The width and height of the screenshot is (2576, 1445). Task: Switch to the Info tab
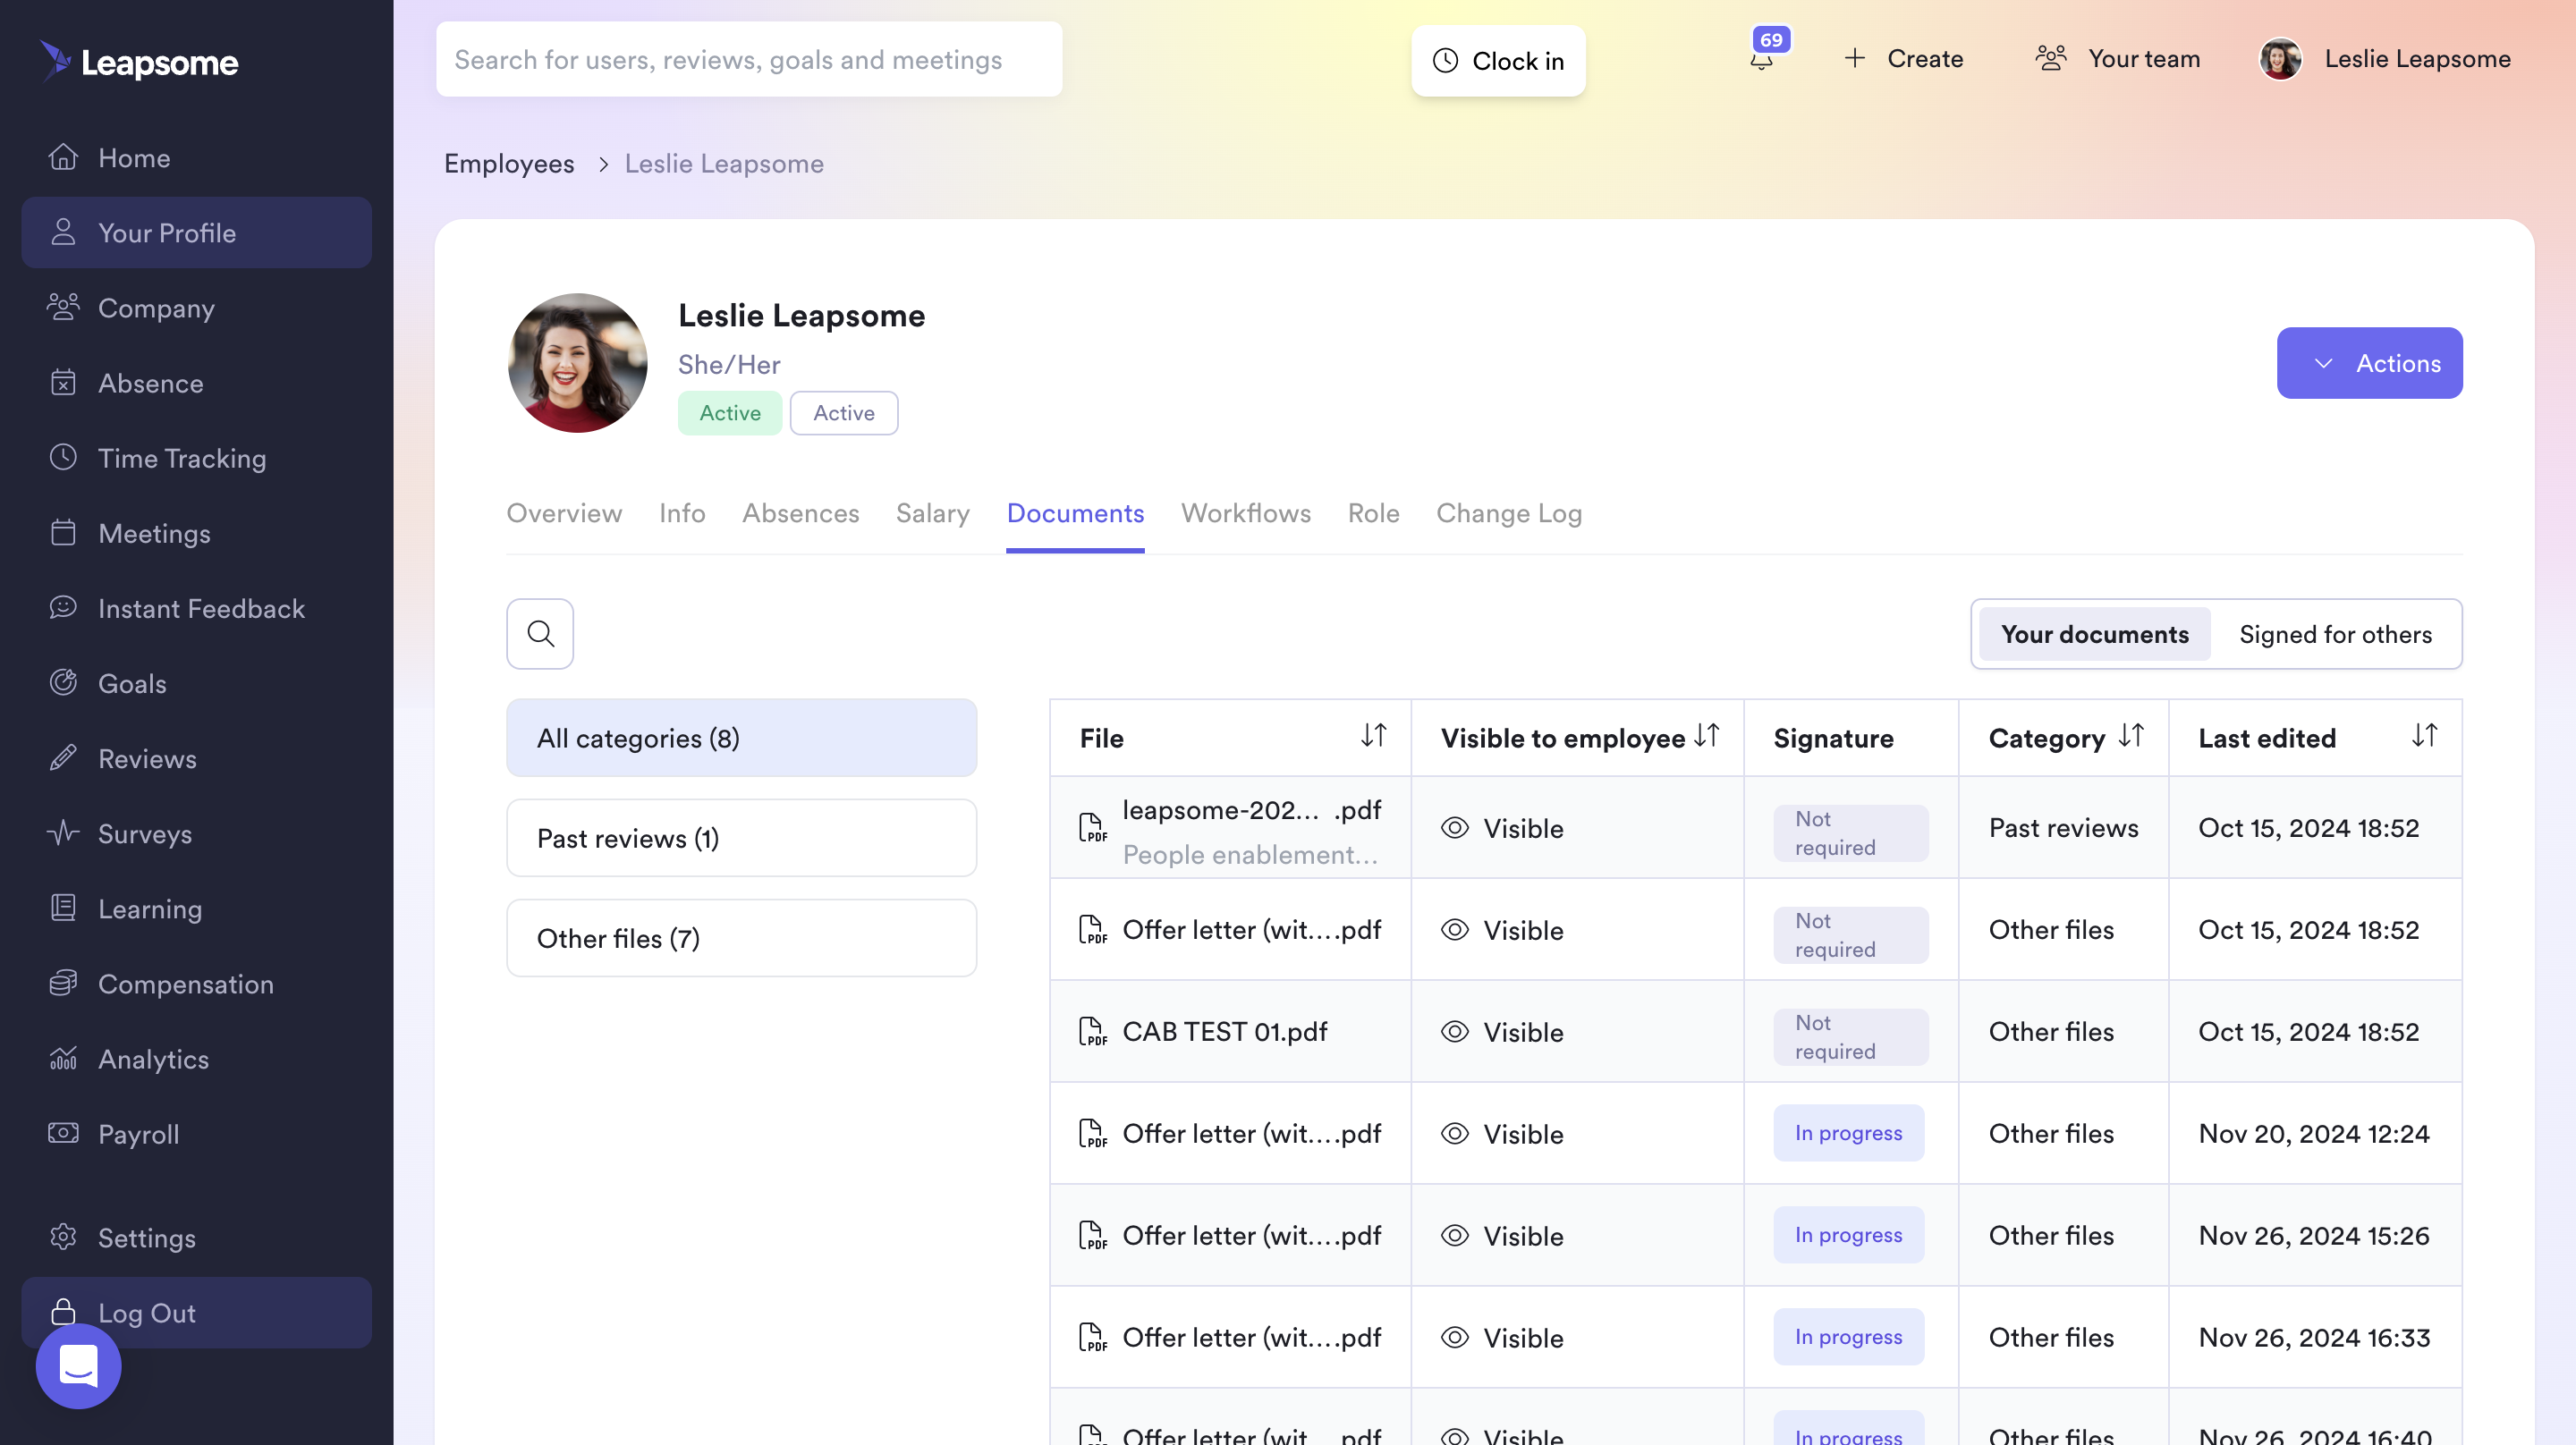pyautogui.click(x=682, y=513)
